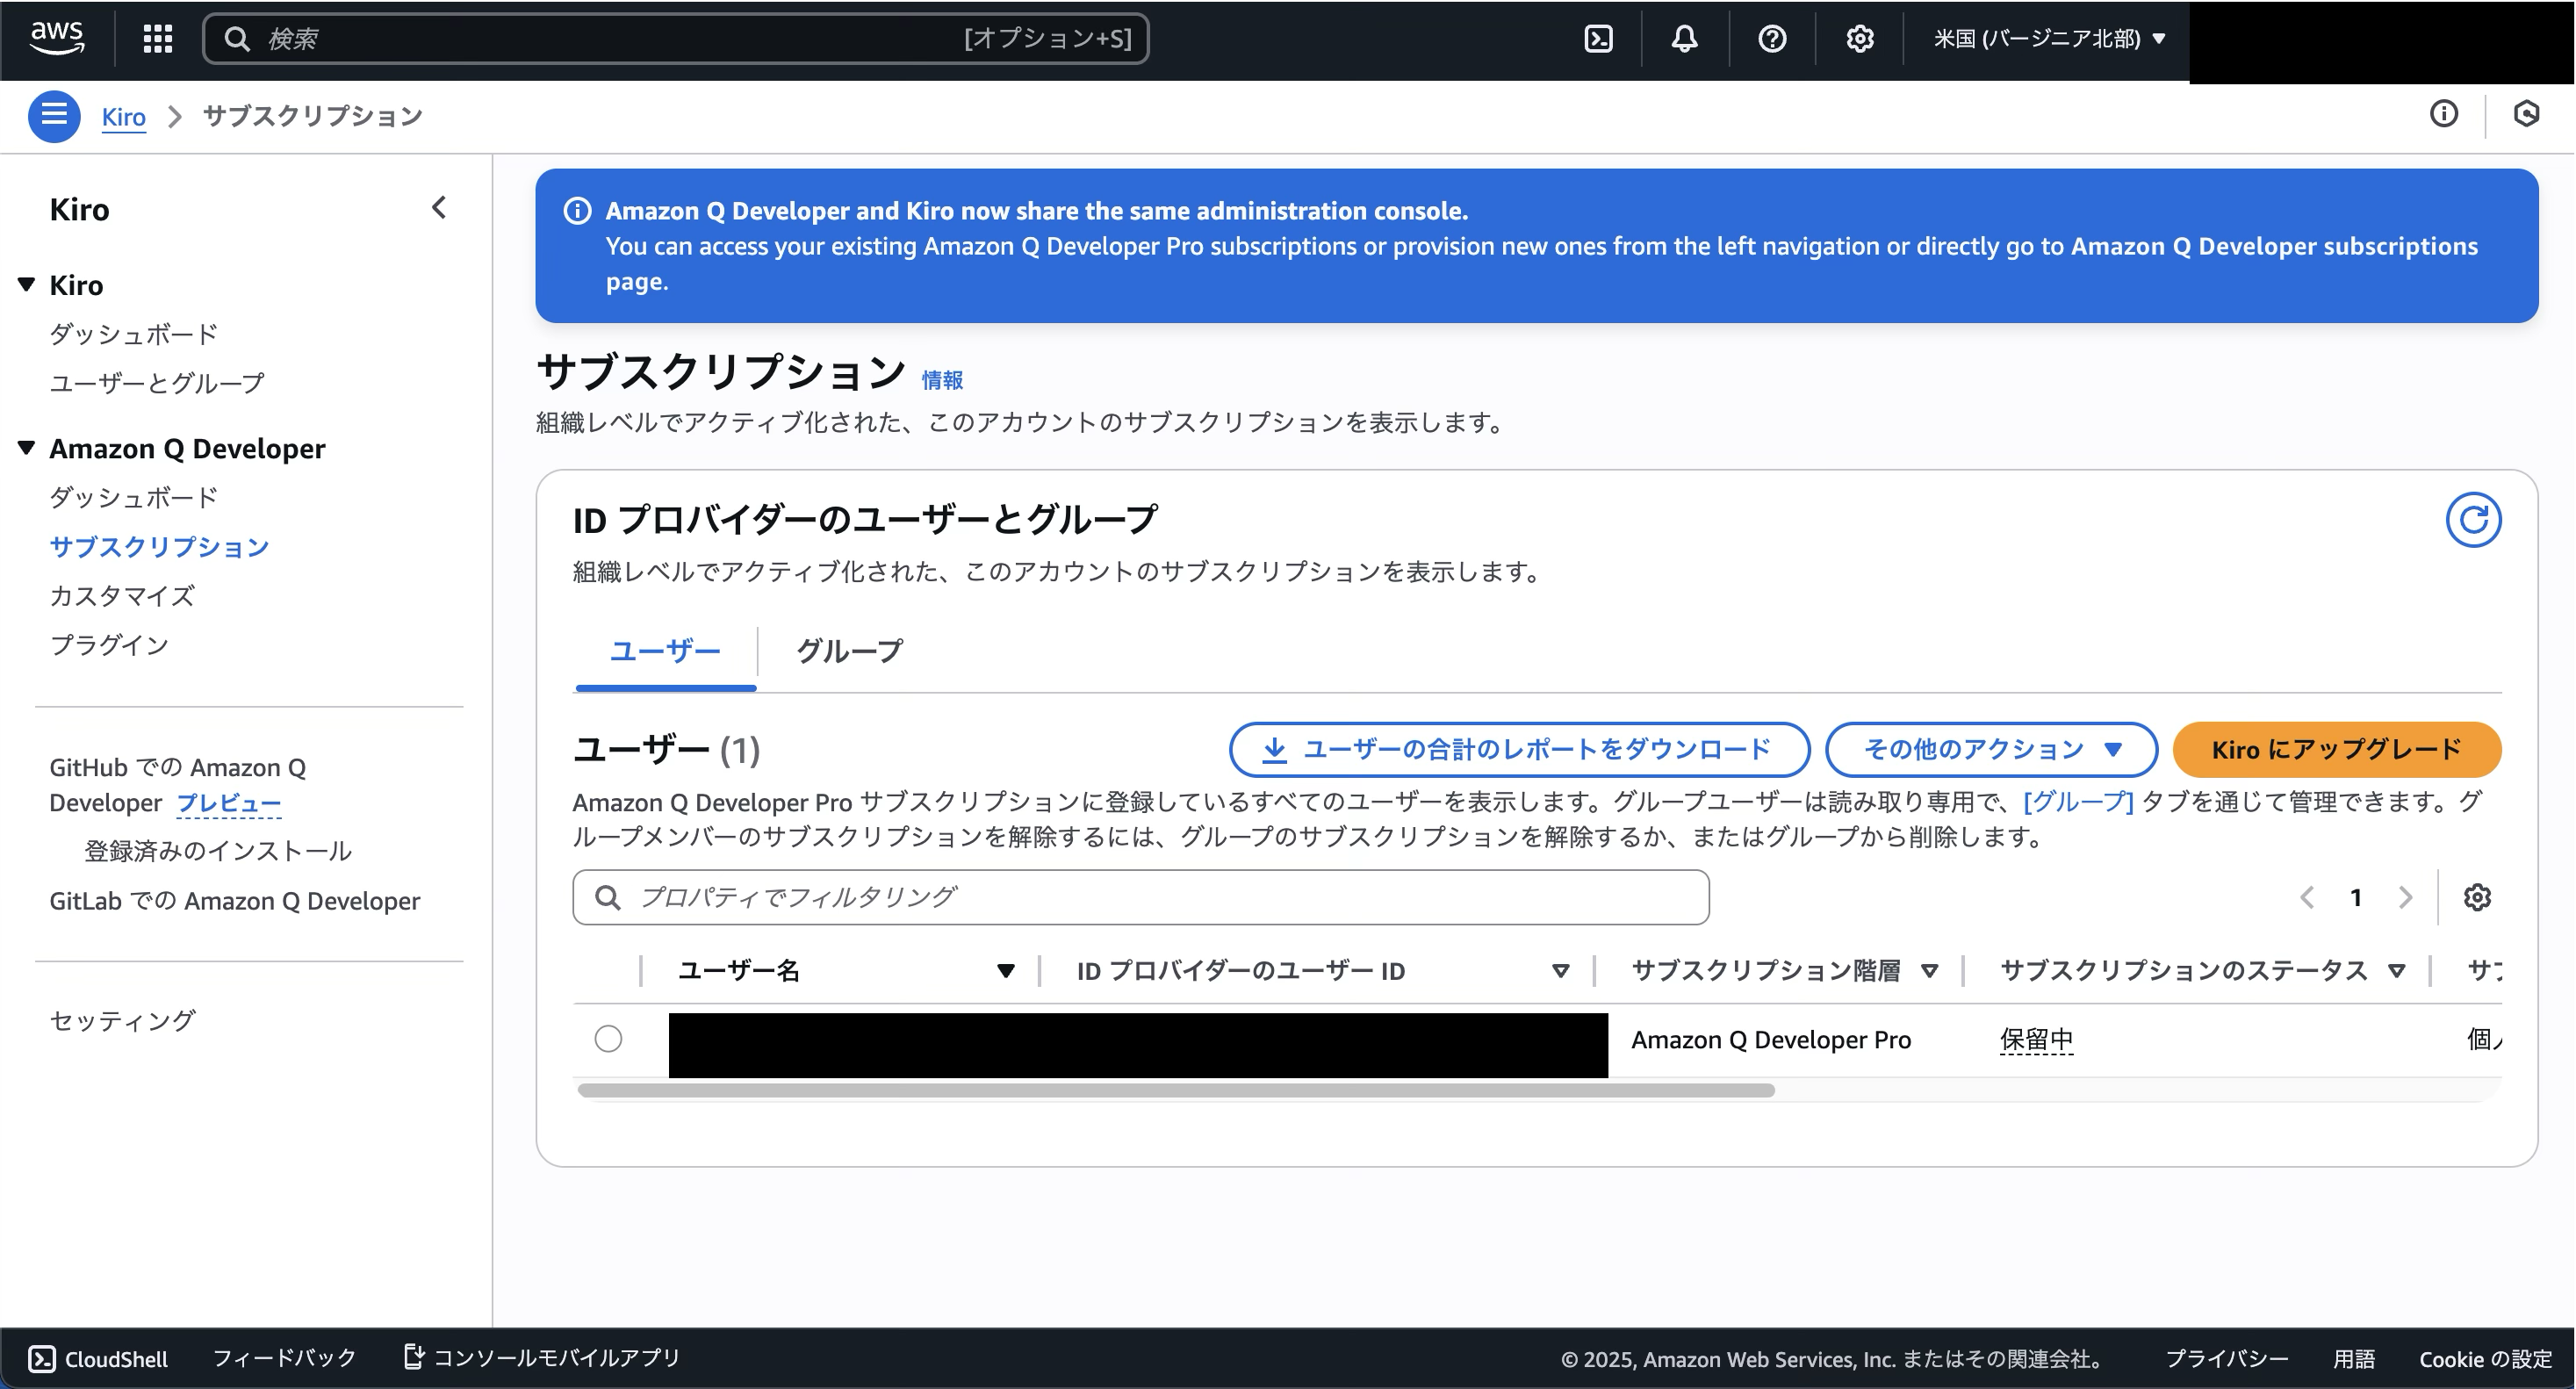Select the user row radio button
The image size is (2576, 1389).
(608, 1039)
